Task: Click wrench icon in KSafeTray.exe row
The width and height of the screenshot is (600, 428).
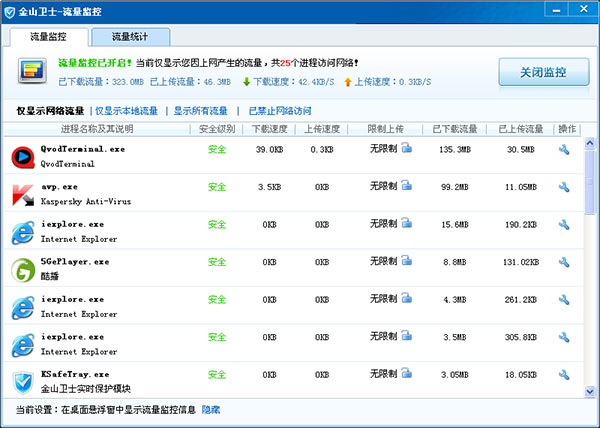Action: [x=564, y=374]
